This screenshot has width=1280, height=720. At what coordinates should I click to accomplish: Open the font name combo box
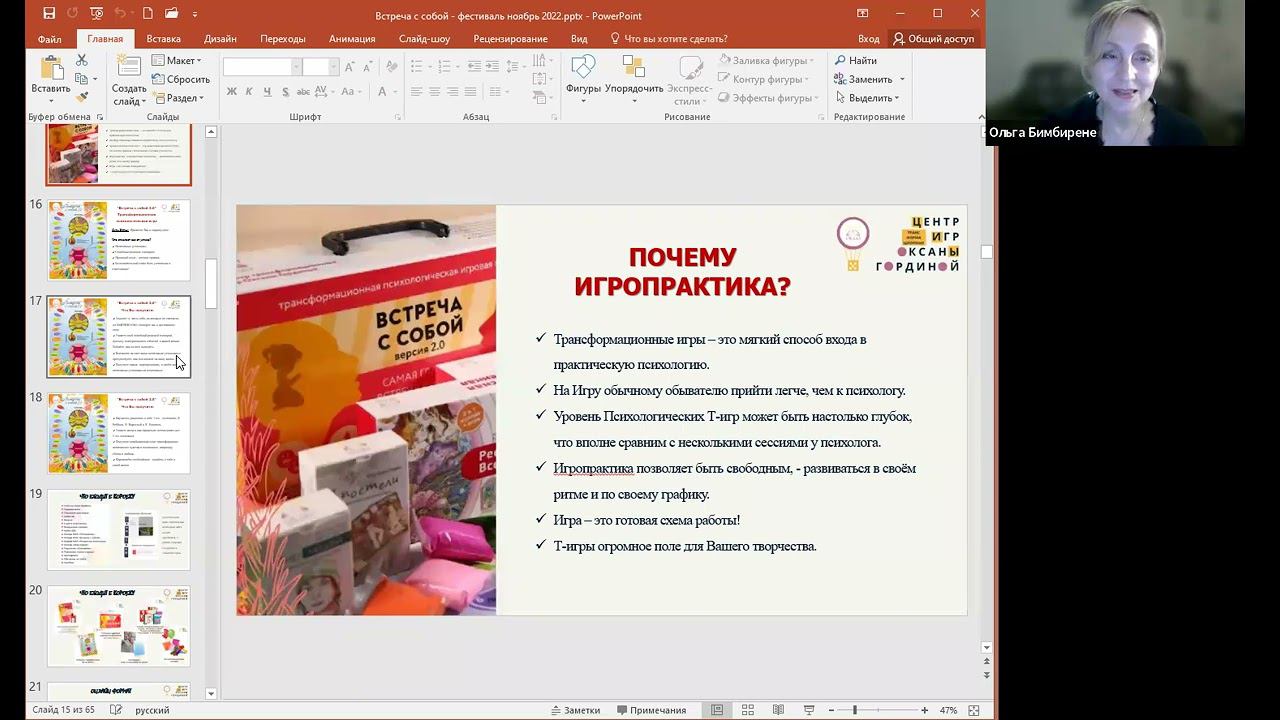click(x=262, y=67)
